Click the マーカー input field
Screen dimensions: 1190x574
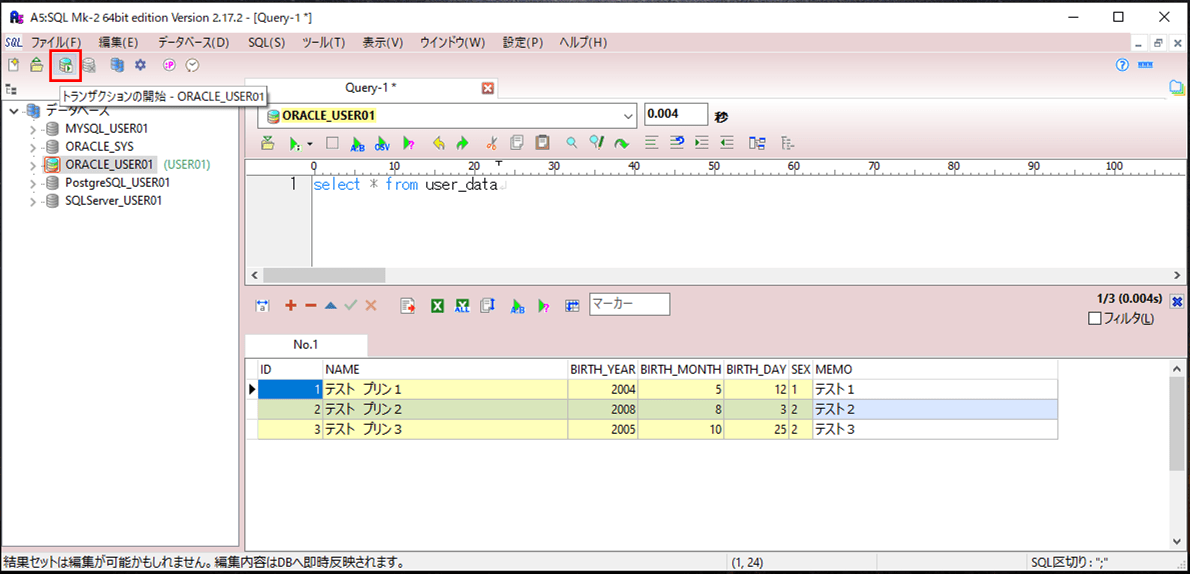tap(629, 304)
